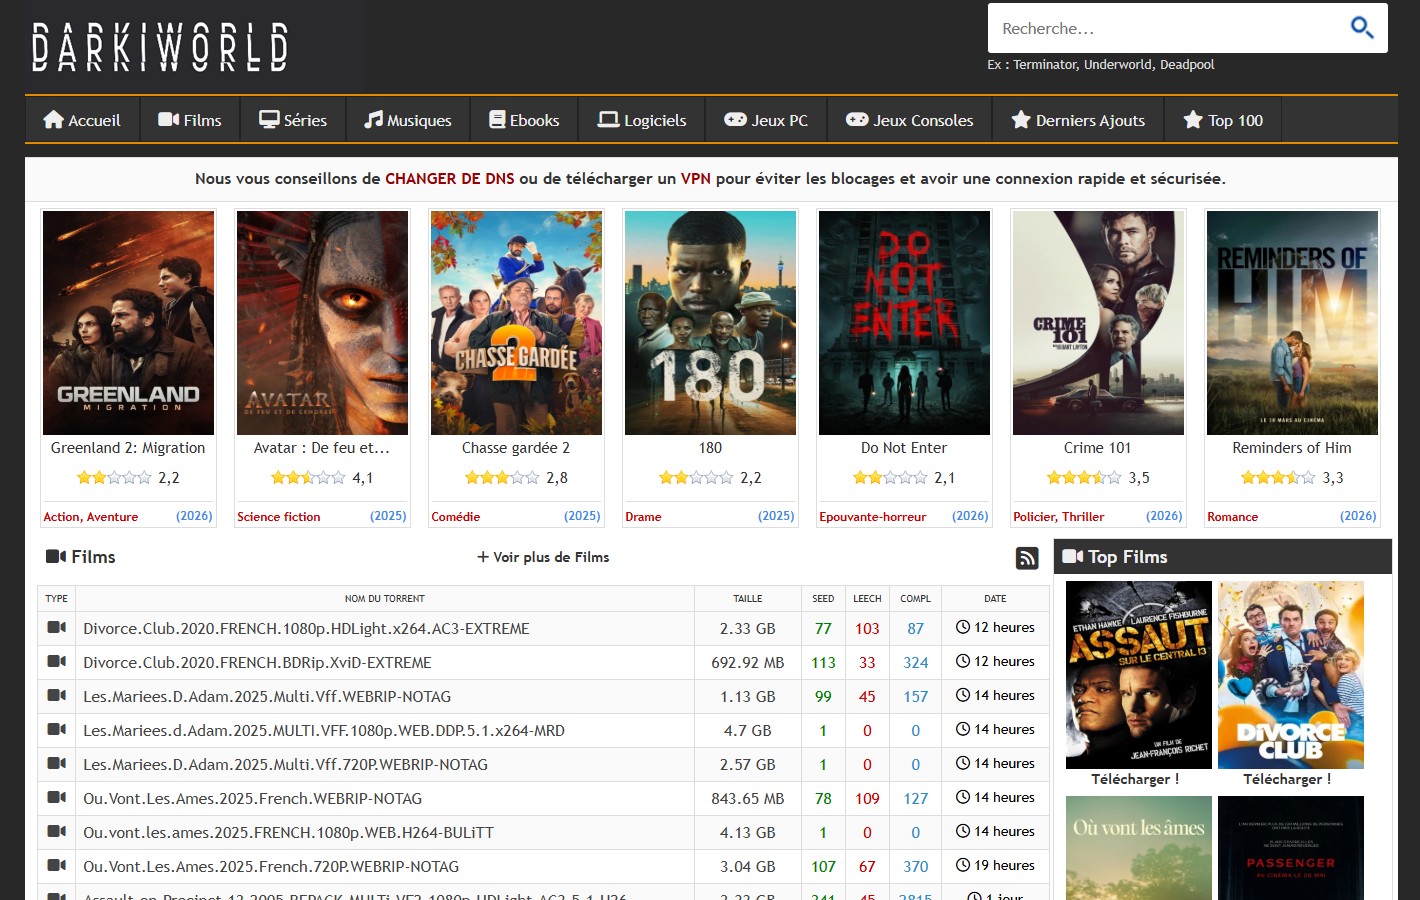1420x900 pixels.
Task: Open the RSS feed icon
Action: [1027, 558]
